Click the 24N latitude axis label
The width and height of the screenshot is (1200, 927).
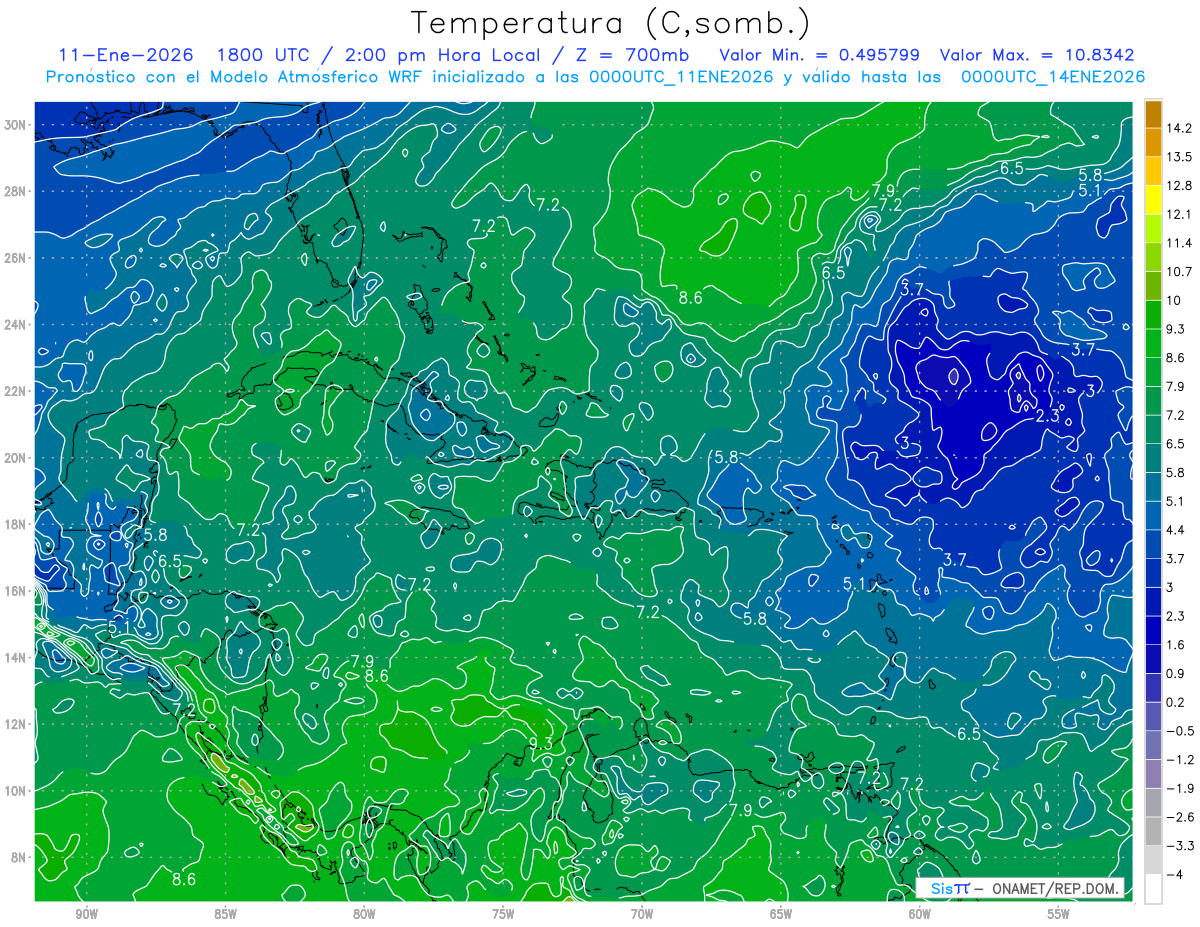16,325
